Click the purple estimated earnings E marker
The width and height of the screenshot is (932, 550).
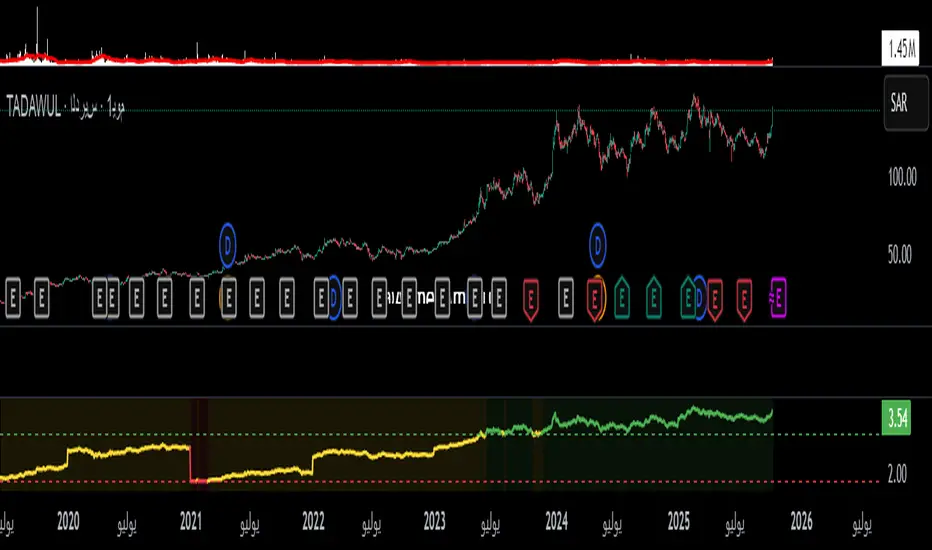(x=778, y=297)
